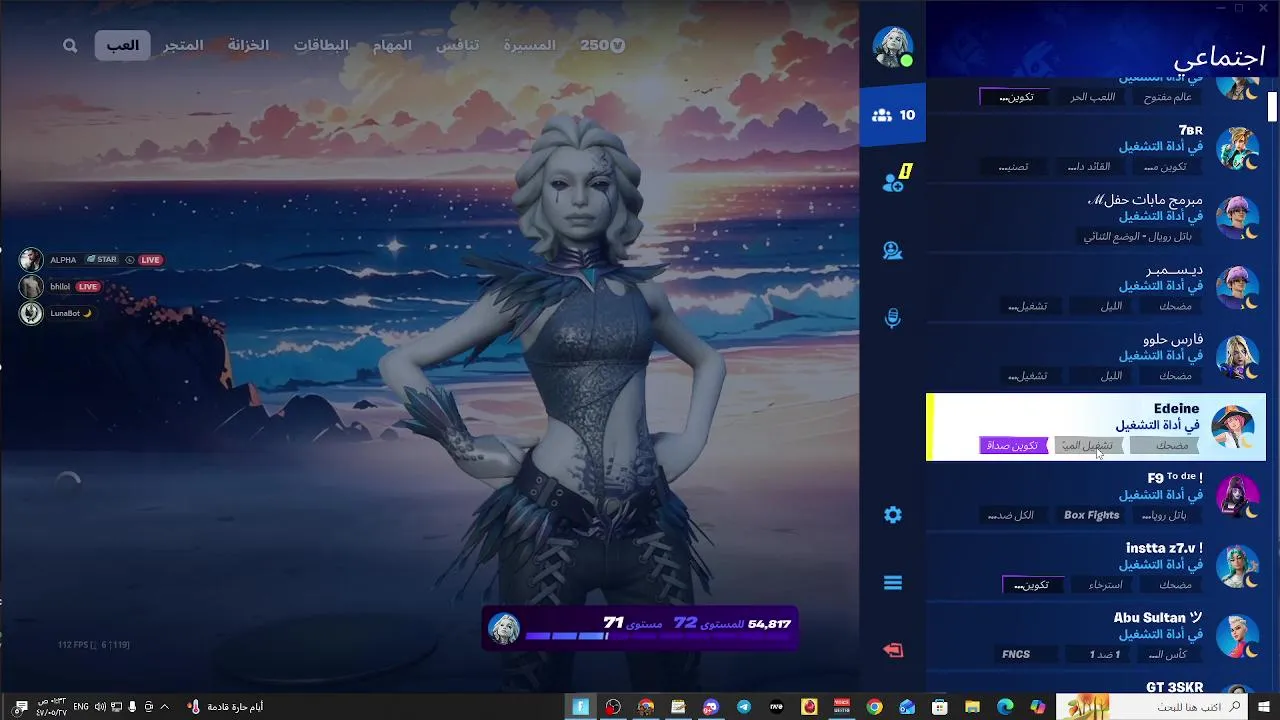
Task: Switch to the تنافس tab
Action: pyautogui.click(x=458, y=45)
